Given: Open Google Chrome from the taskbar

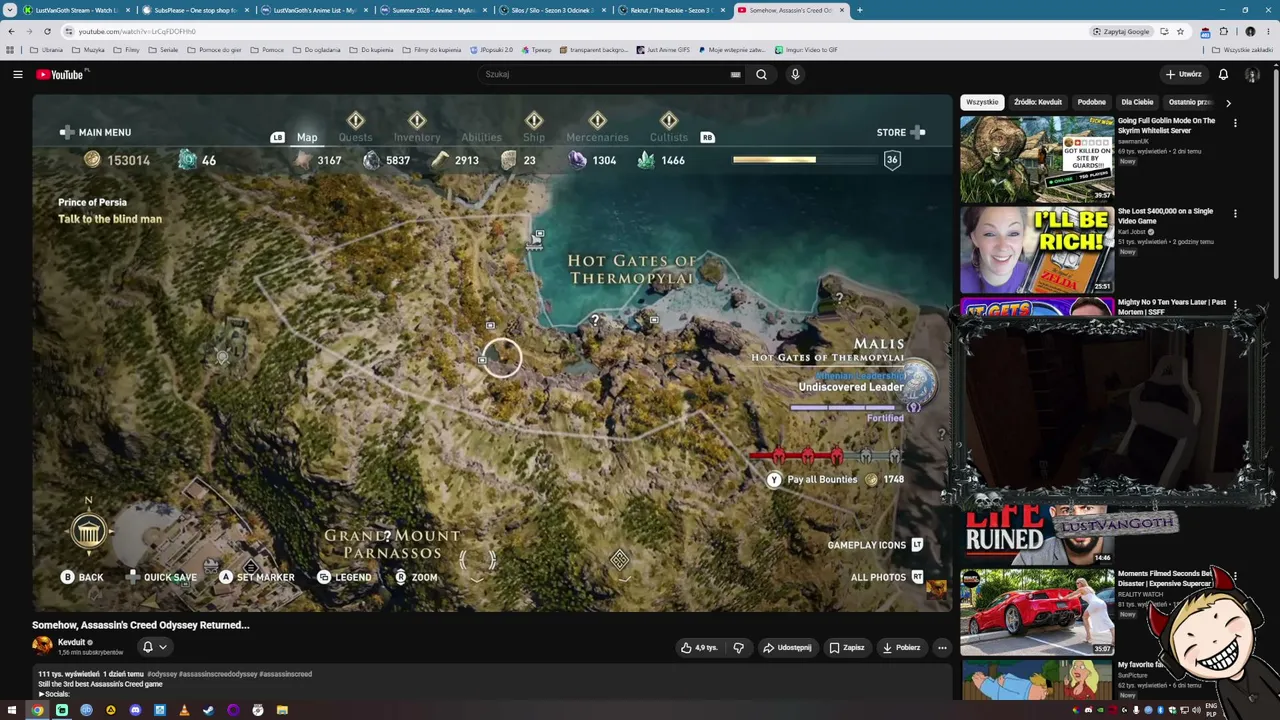Looking at the screenshot, I should click(x=37, y=710).
